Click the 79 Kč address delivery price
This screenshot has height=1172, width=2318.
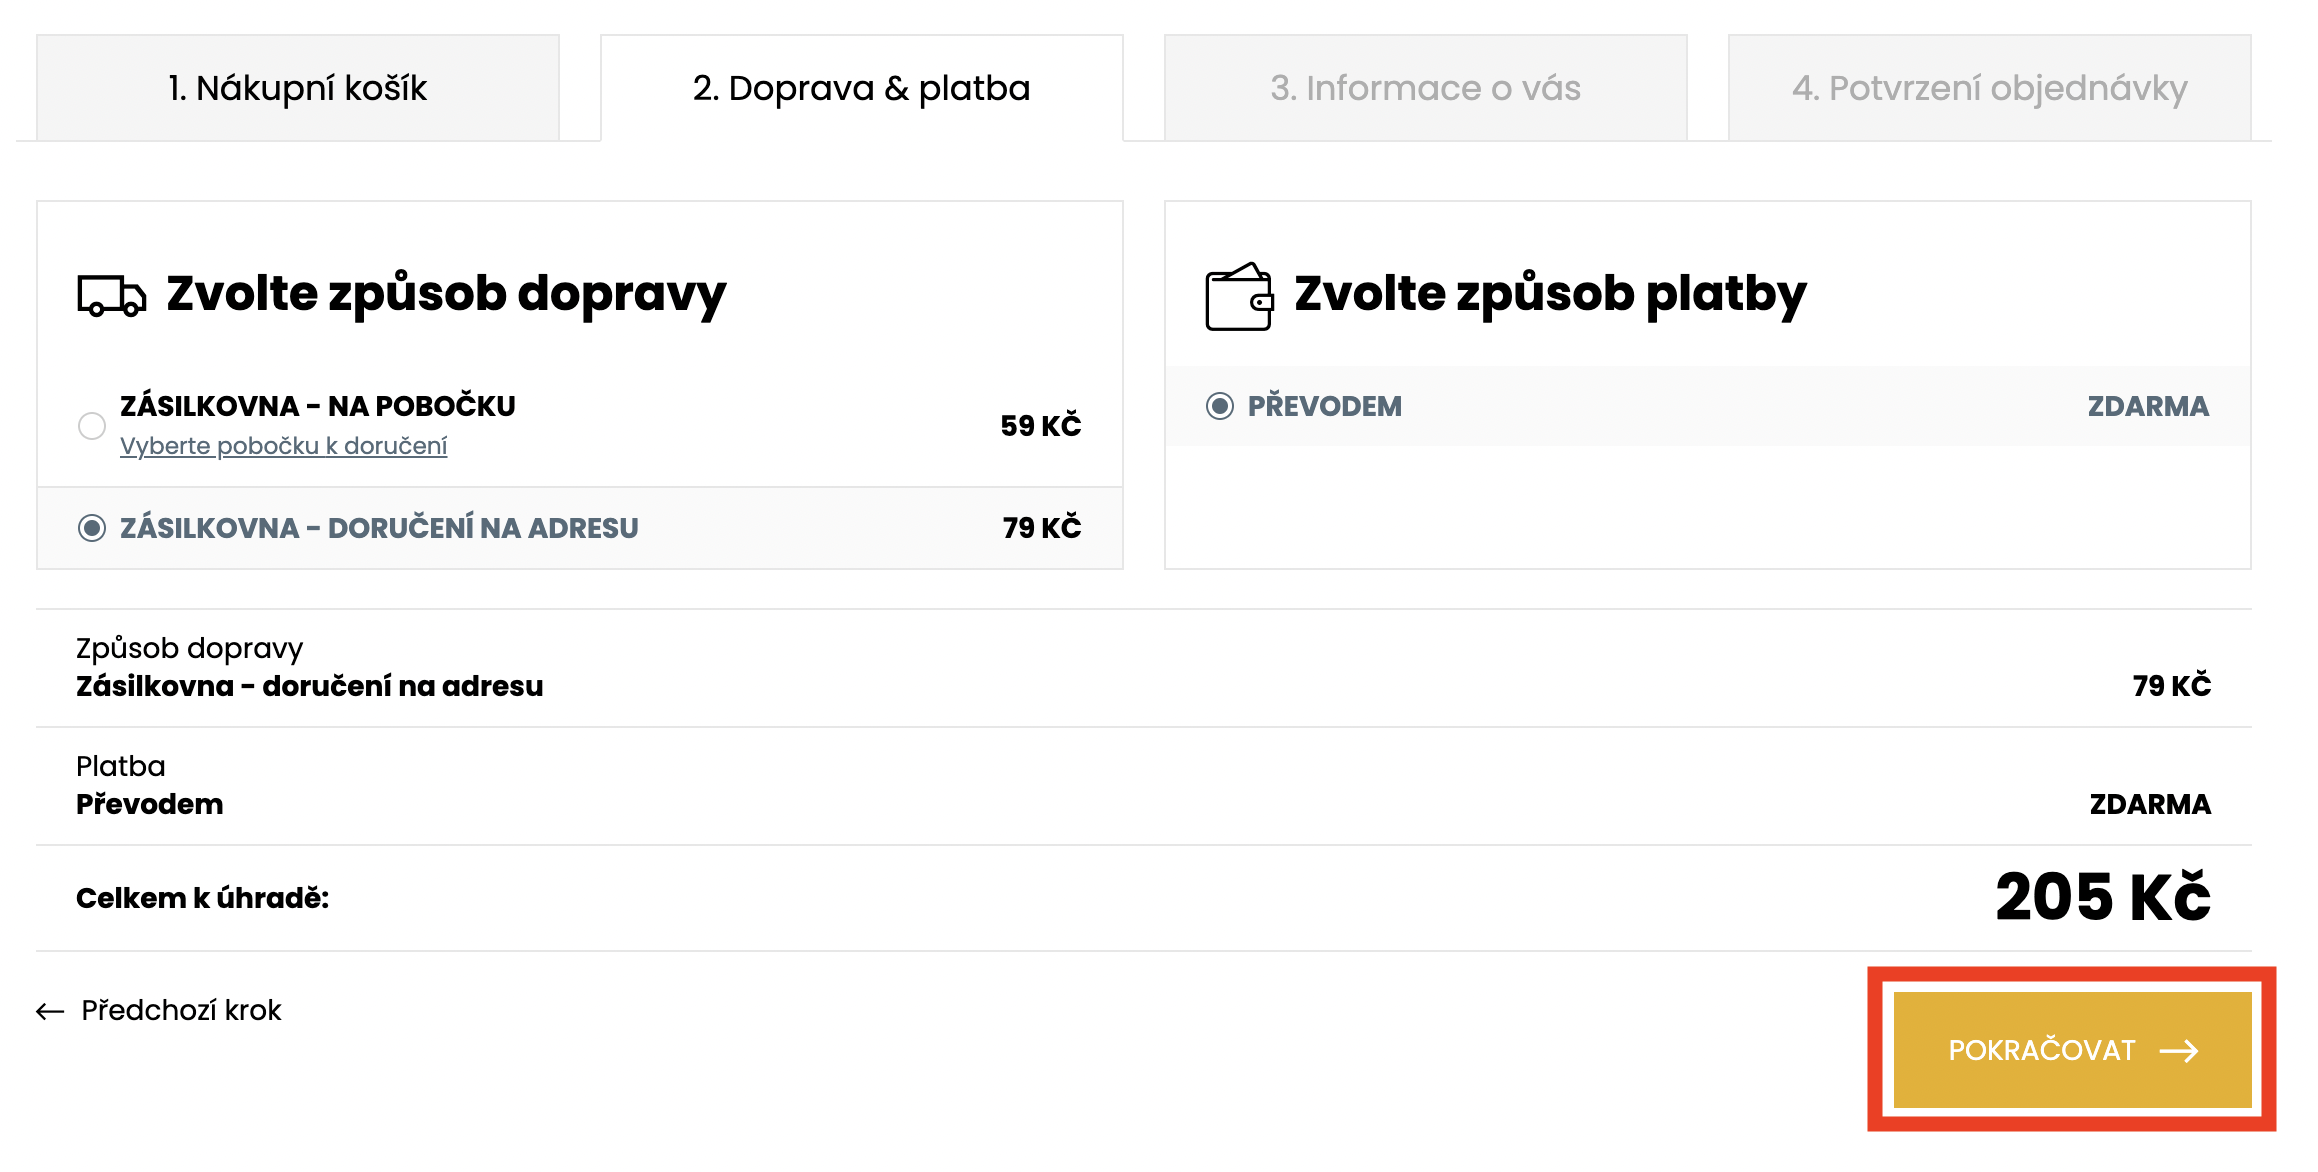click(1041, 528)
